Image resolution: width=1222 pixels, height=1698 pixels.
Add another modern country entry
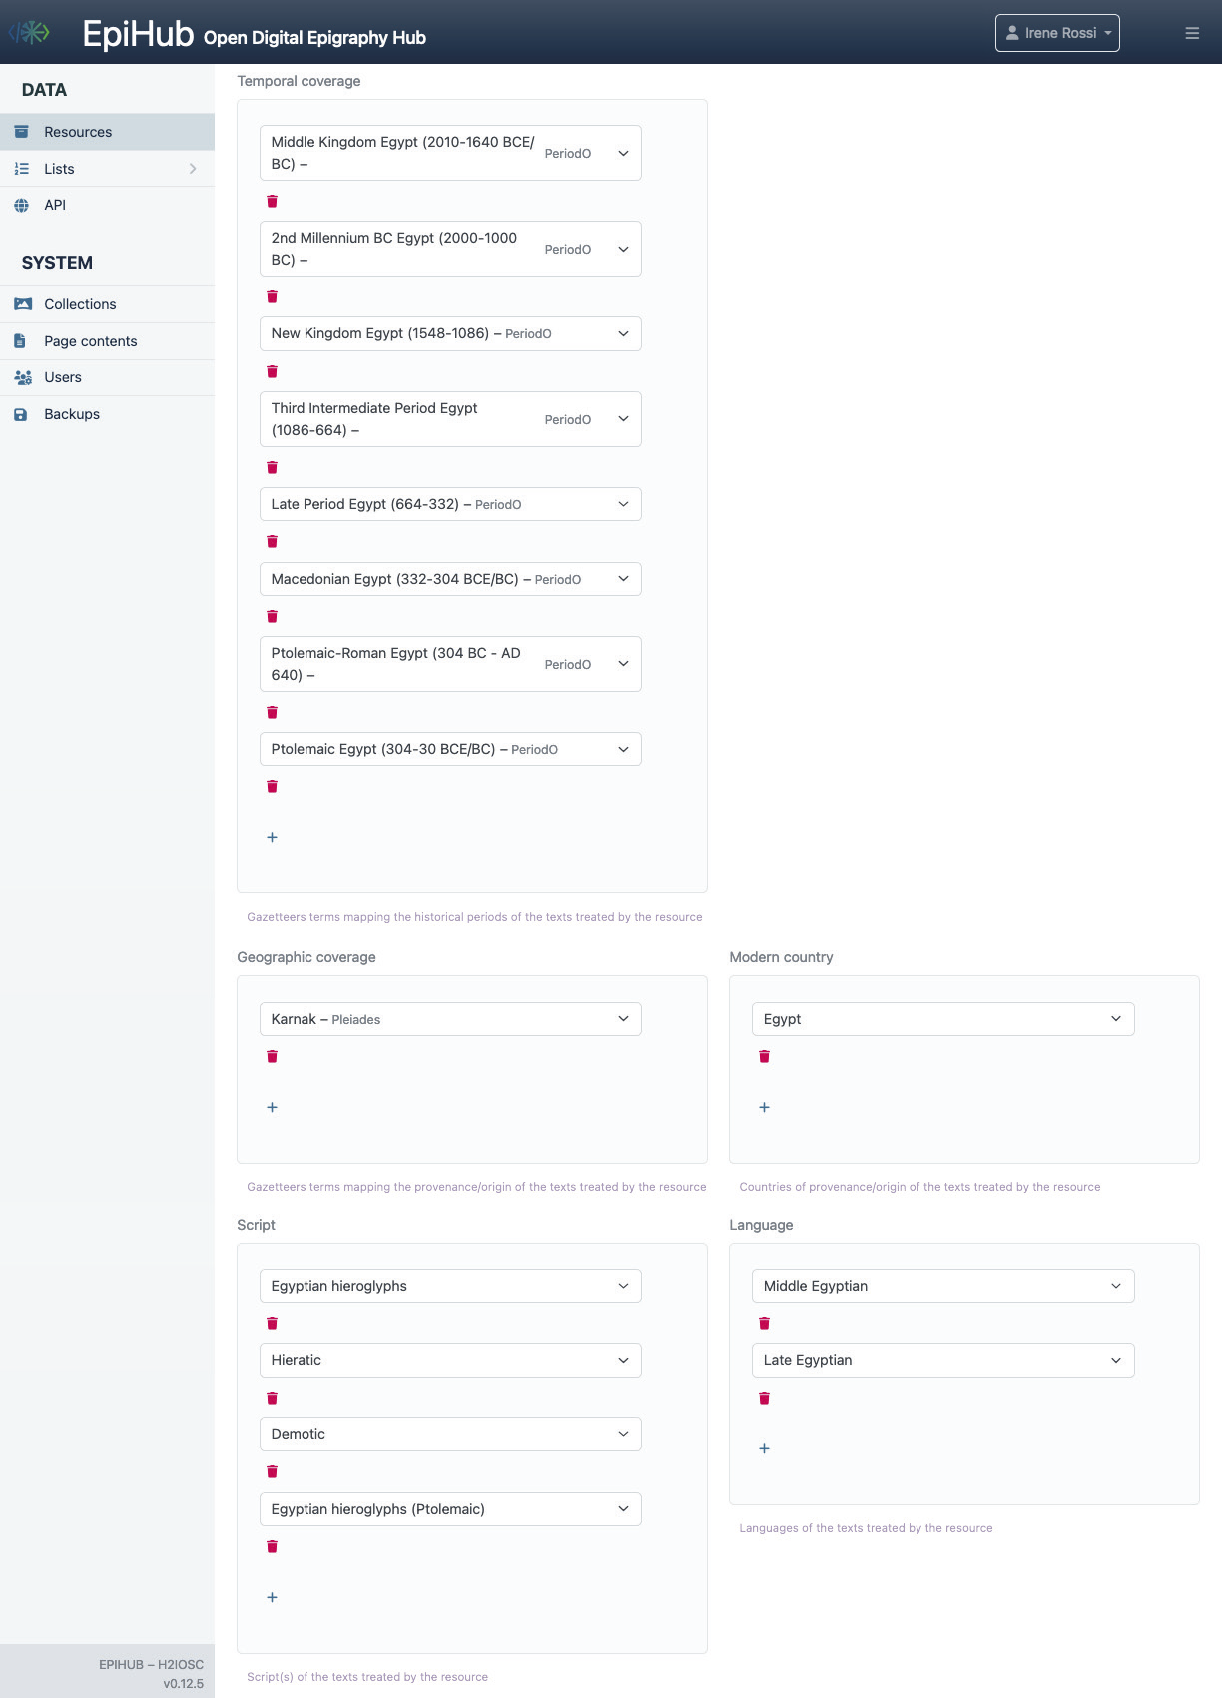coord(764,1108)
